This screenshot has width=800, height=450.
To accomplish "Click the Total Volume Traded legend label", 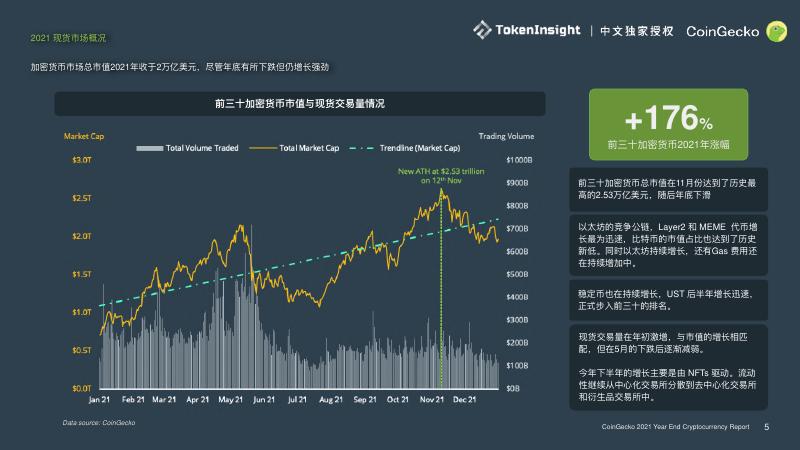I will pyautogui.click(x=202, y=148).
